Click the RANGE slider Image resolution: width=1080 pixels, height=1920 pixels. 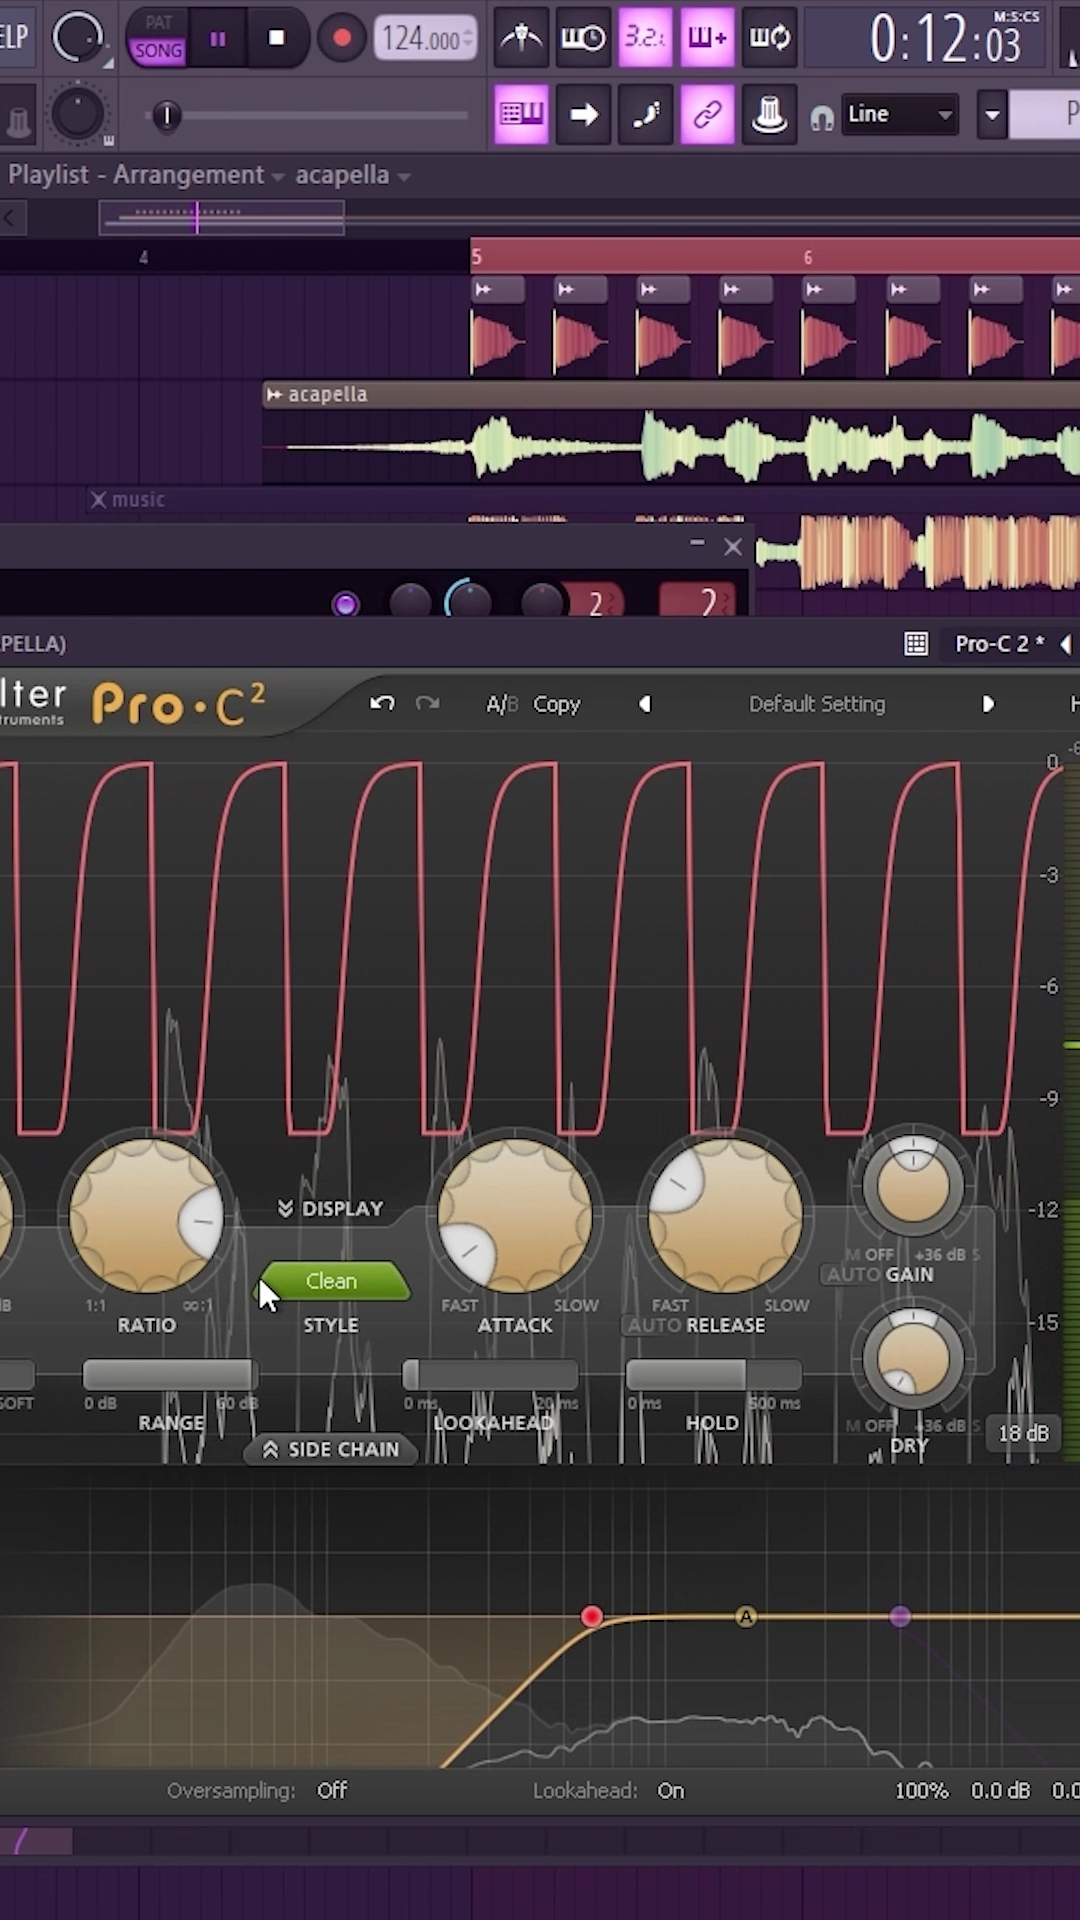tap(170, 1375)
